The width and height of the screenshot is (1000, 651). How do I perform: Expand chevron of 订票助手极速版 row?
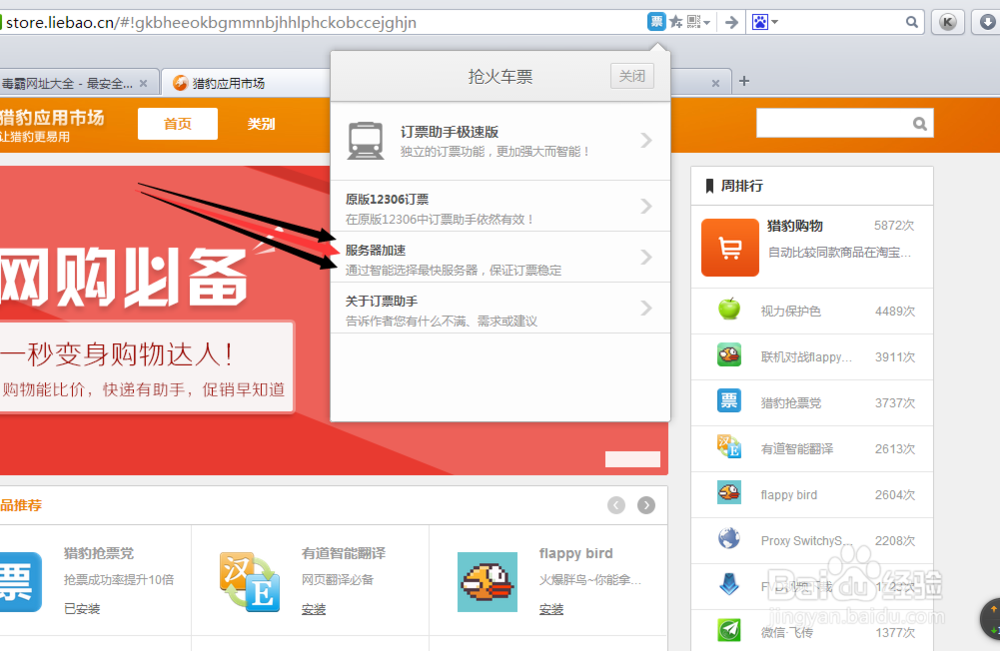click(646, 140)
